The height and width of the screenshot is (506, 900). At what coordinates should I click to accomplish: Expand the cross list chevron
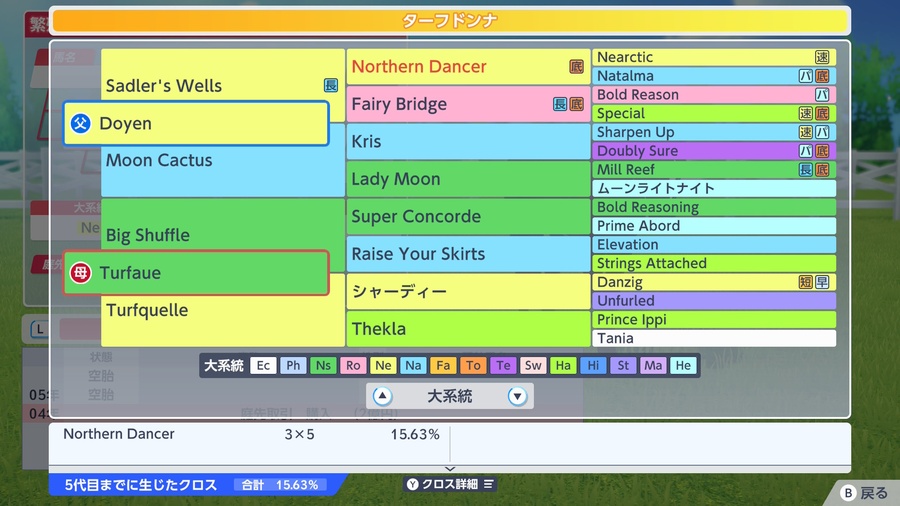pyautogui.click(x=450, y=469)
